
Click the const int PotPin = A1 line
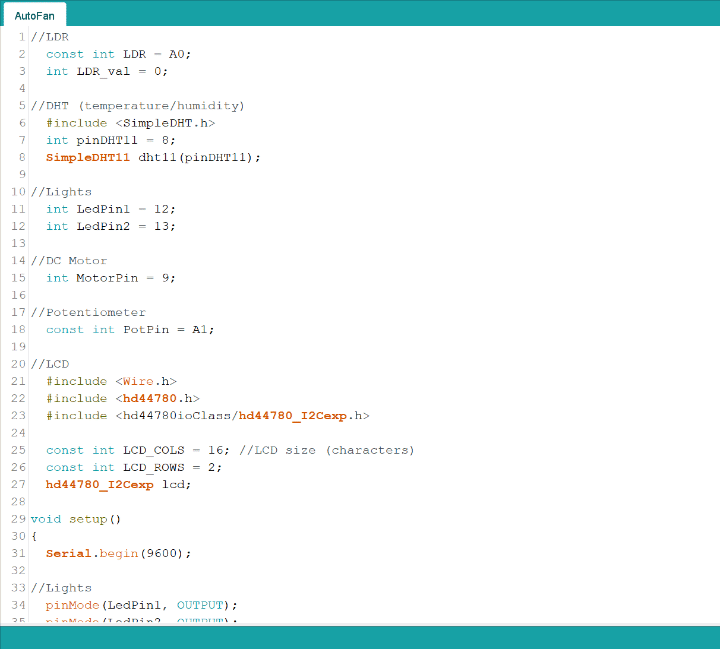[x=130, y=329]
